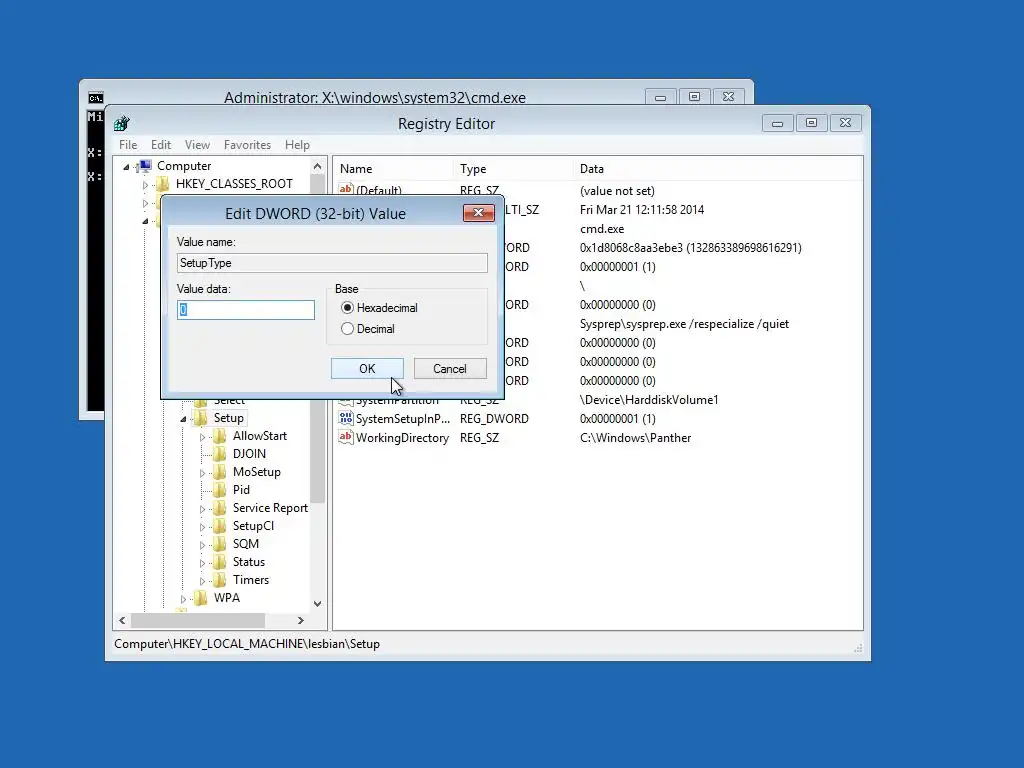The image size is (1024, 768).
Task: Click the (Default) string value icon
Action: [345, 189]
